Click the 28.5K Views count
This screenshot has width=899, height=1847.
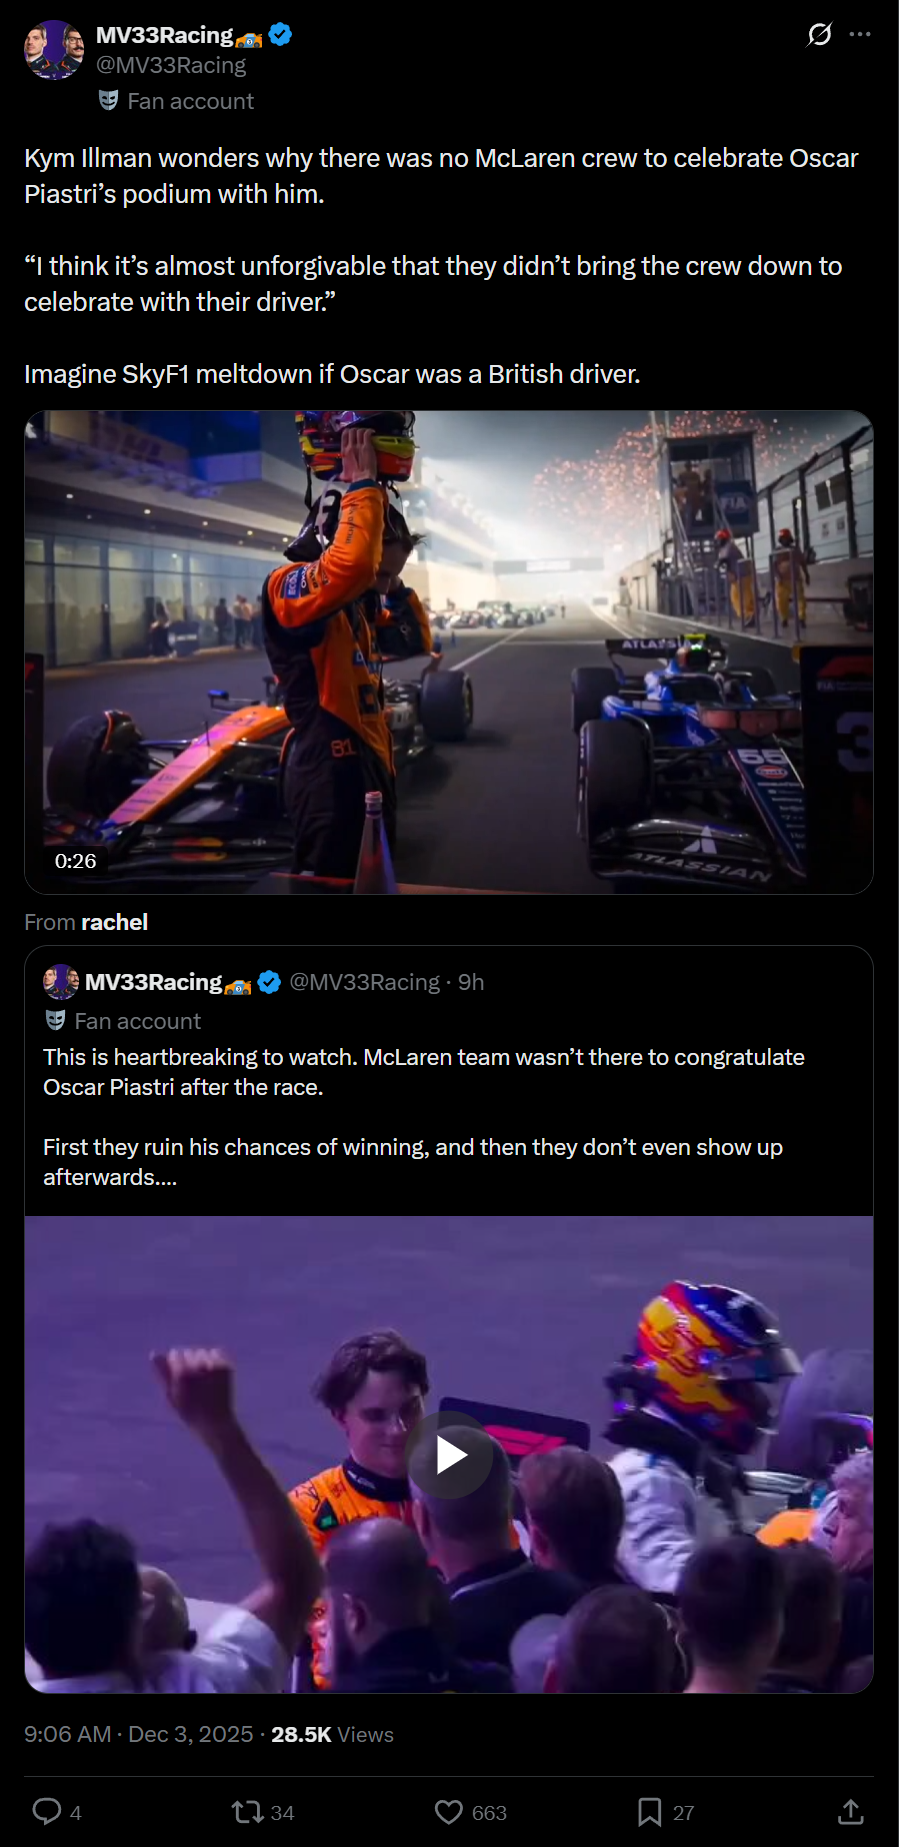(332, 1734)
